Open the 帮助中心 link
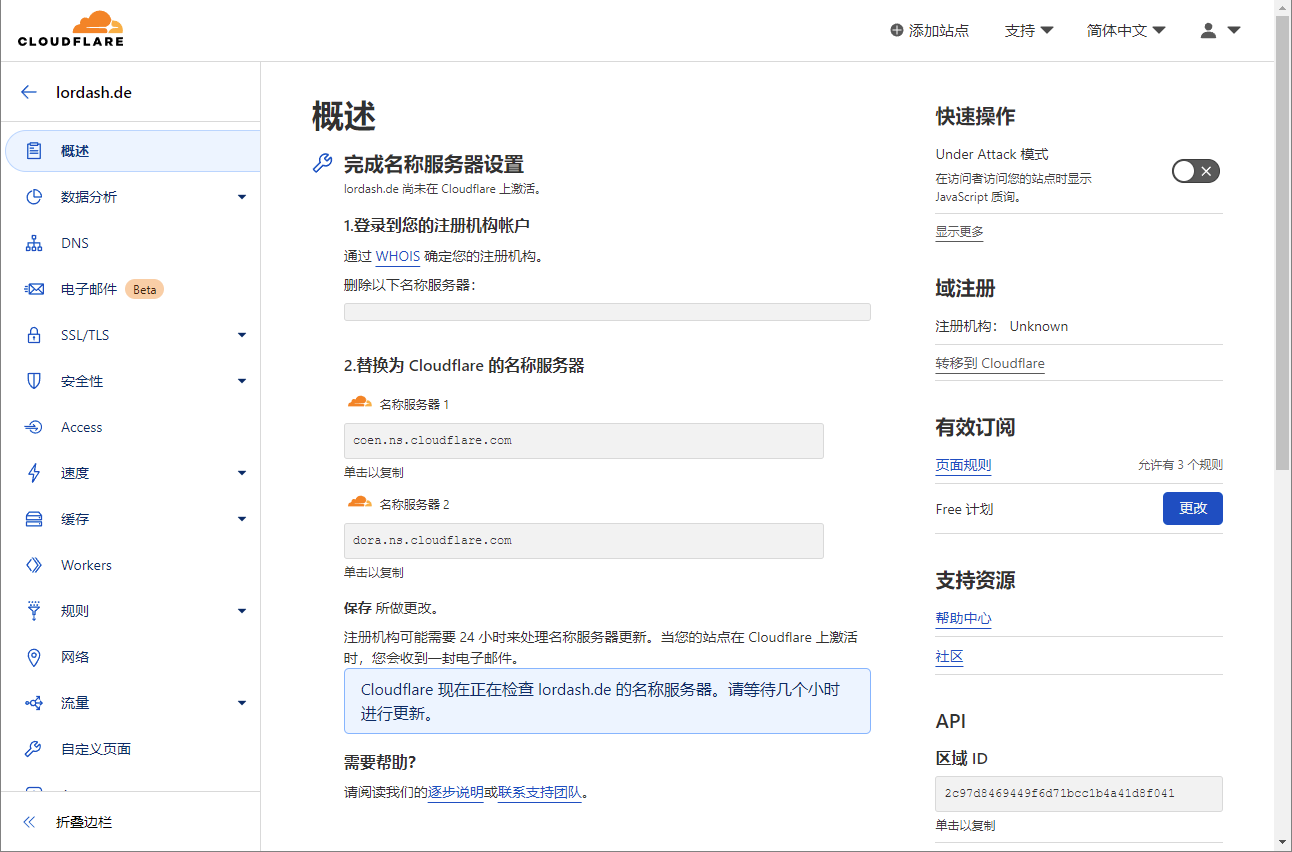This screenshot has width=1292, height=852. point(963,618)
